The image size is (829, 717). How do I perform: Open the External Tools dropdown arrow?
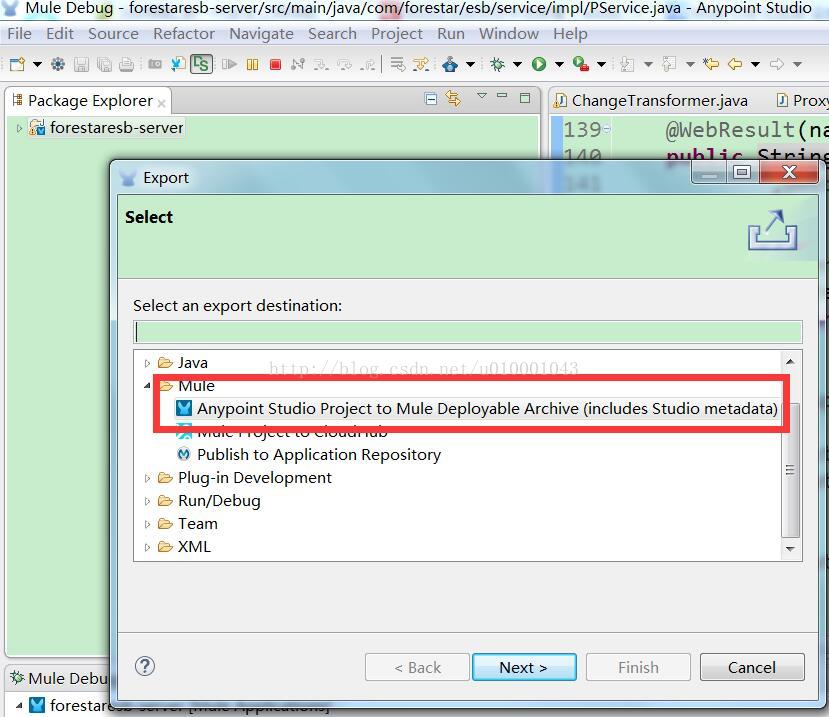pyautogui.click(x=601, y=65)
